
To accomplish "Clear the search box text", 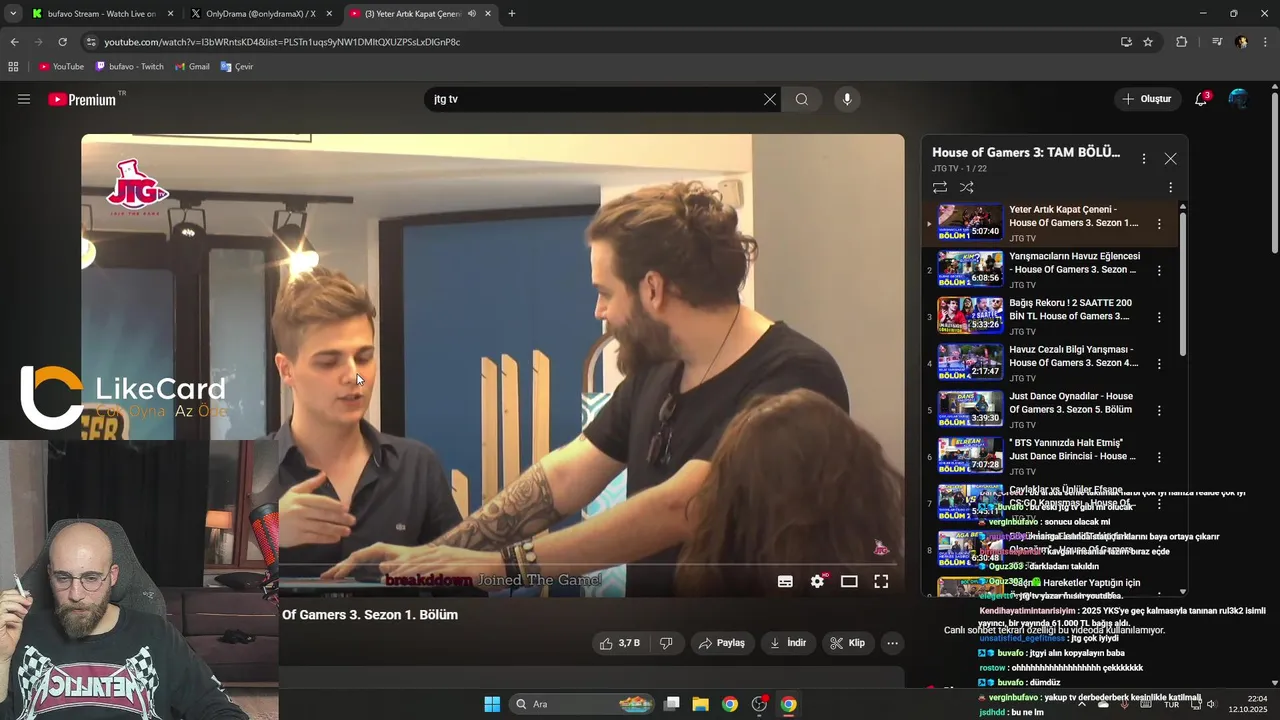I will point(769,99).
